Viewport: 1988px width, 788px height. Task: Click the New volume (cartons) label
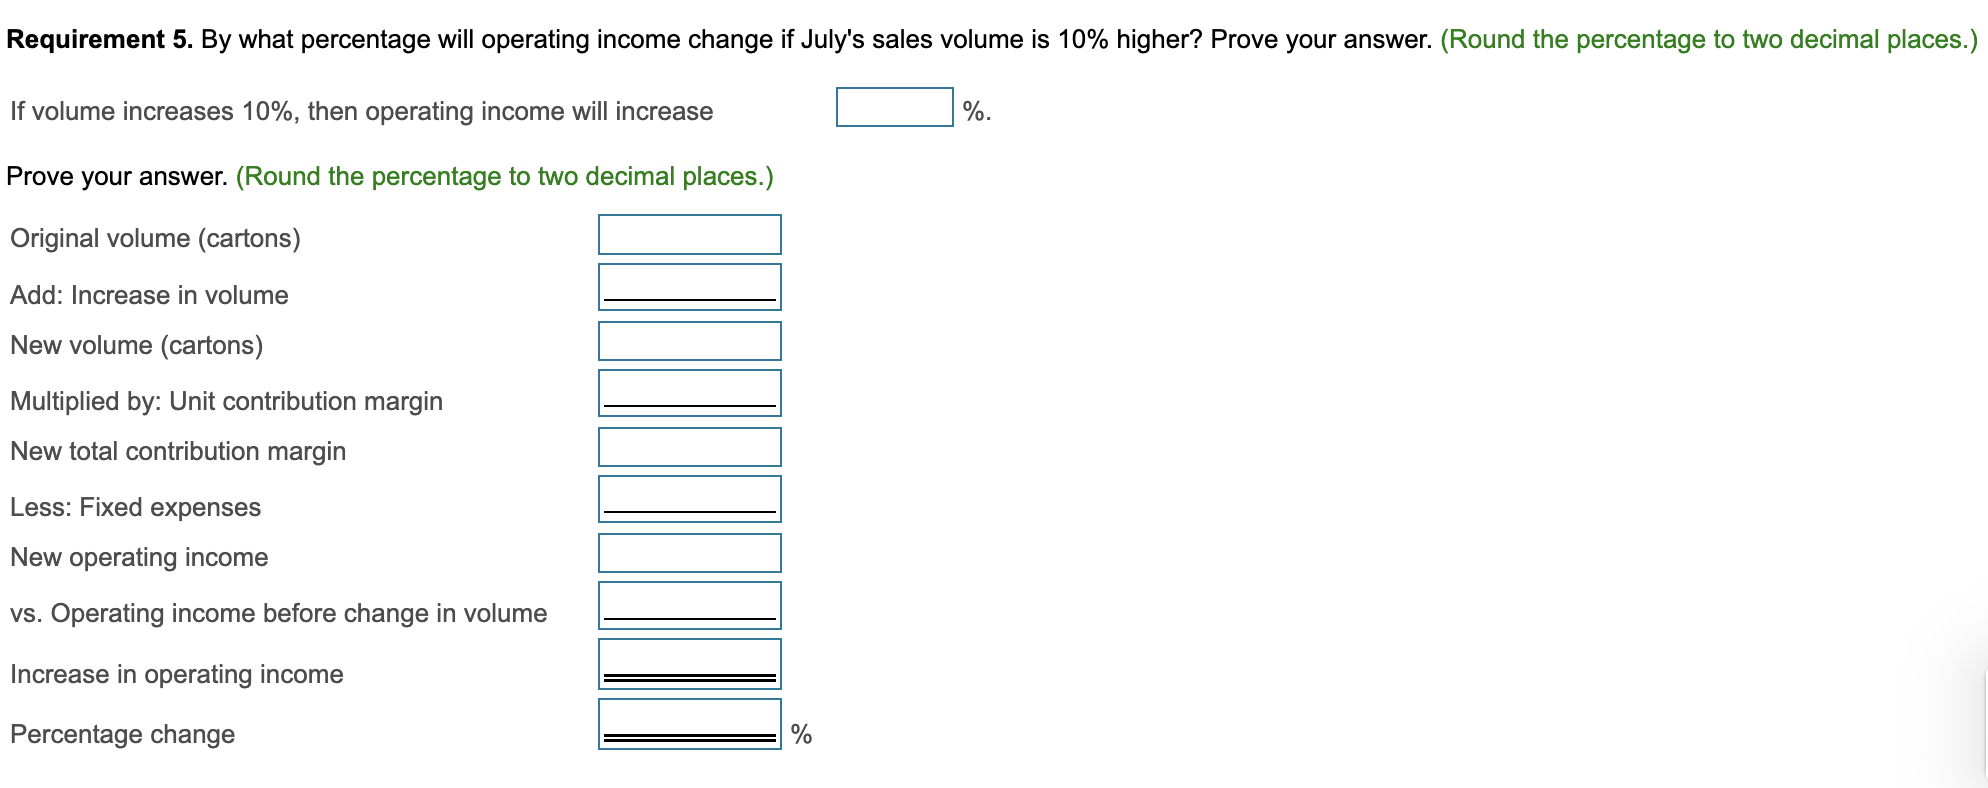pos(136,345)
